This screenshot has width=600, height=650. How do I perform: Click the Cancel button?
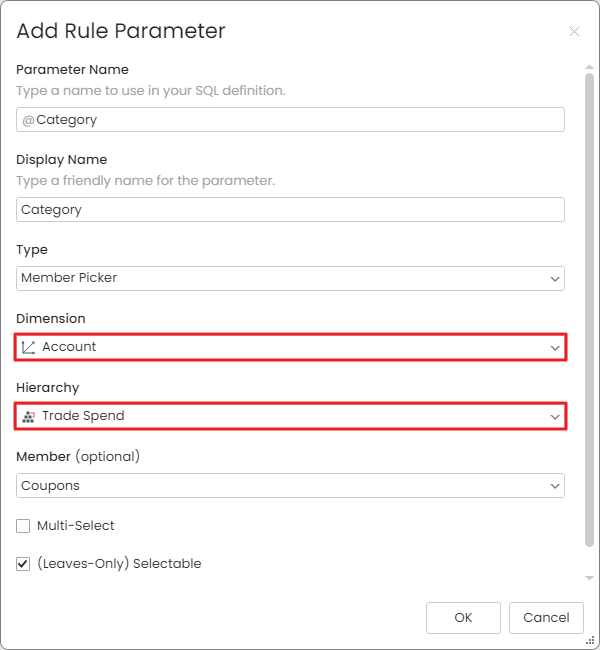click(546, 618)
